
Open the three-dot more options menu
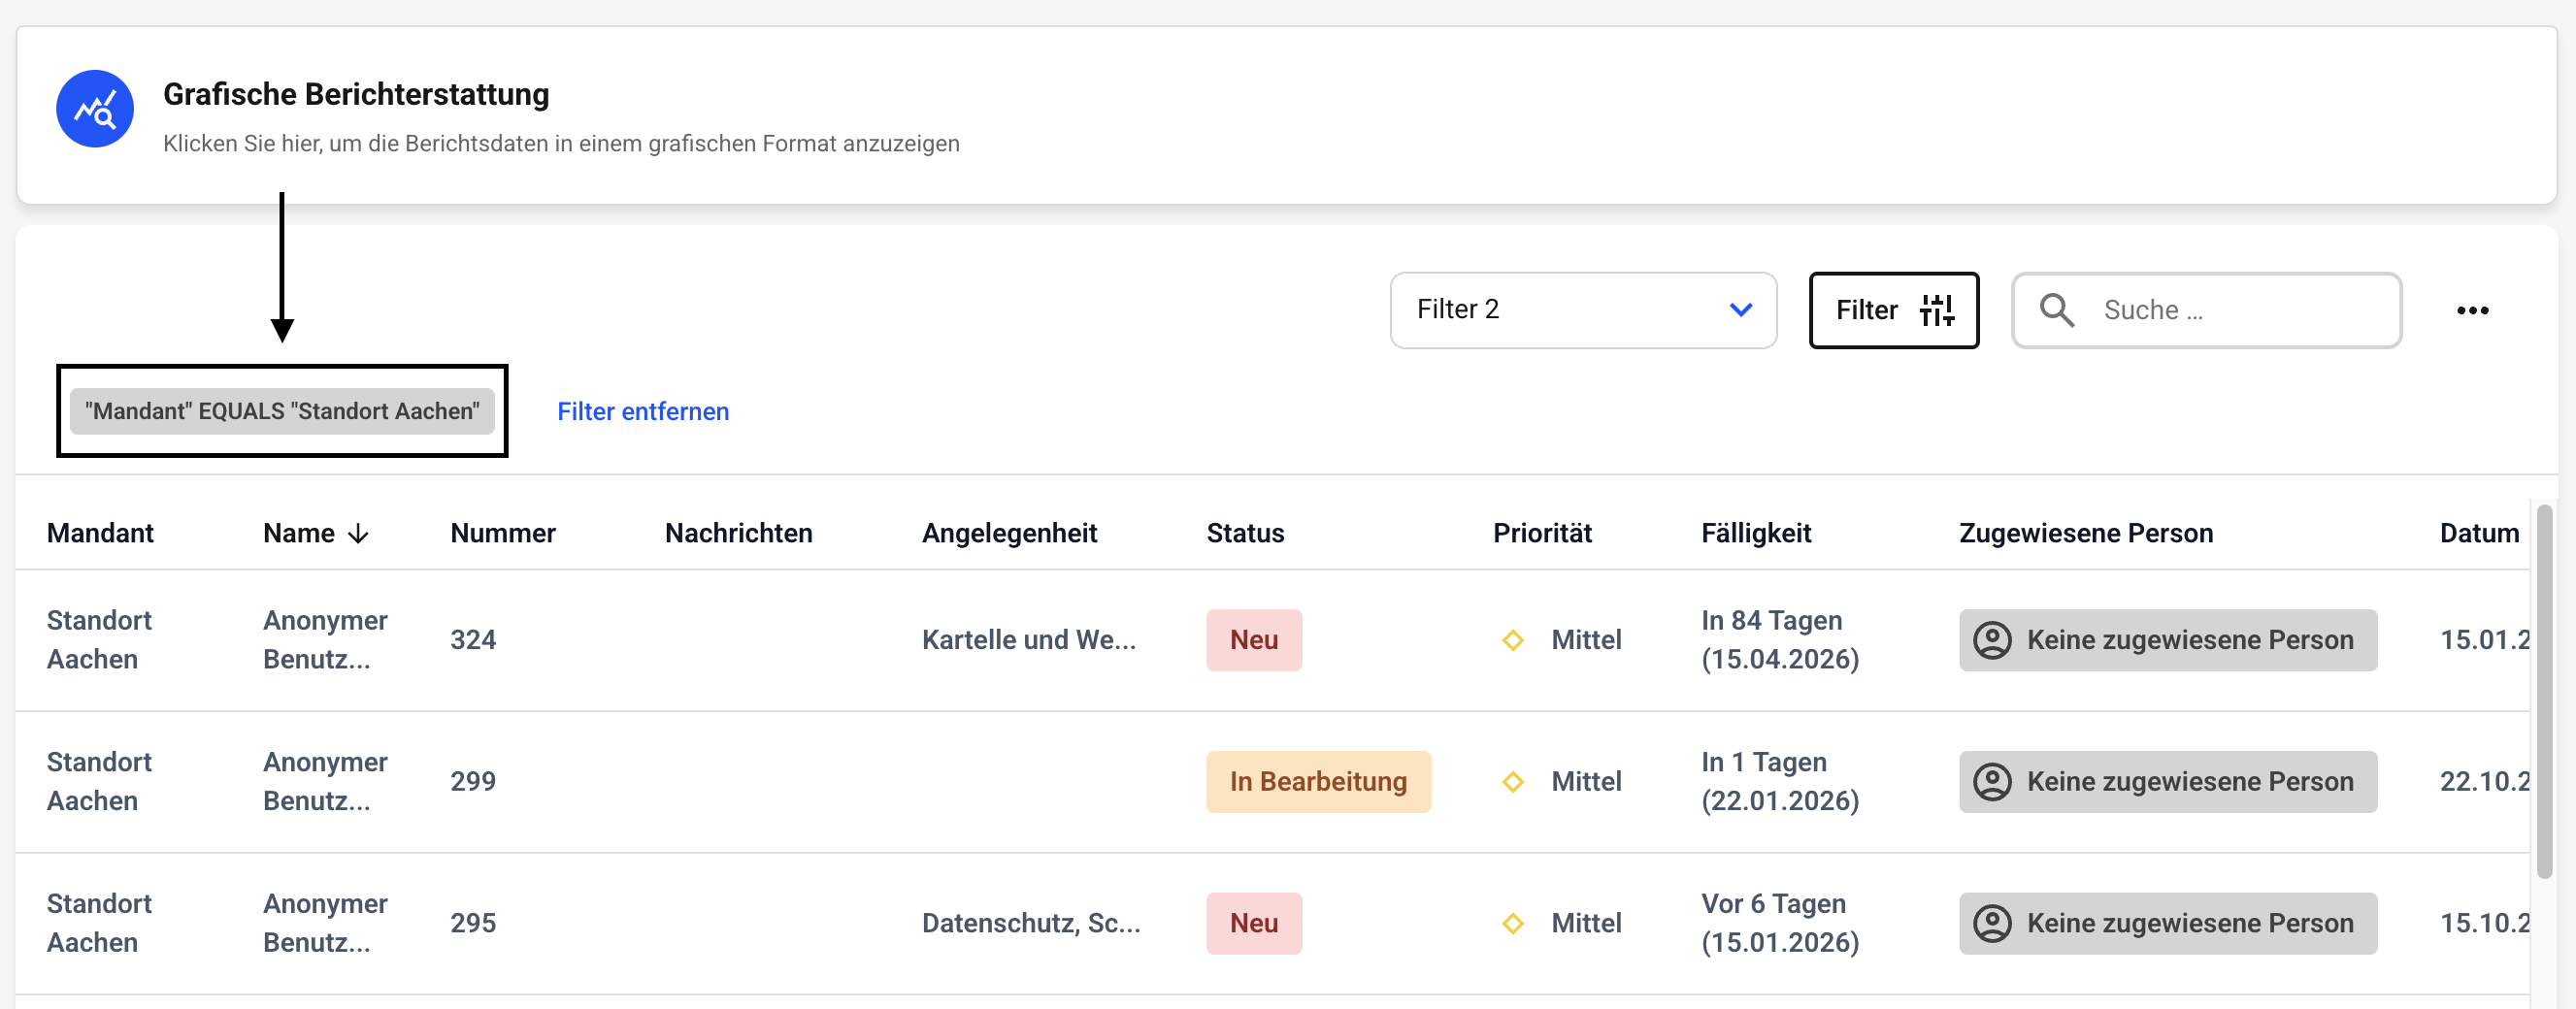(2472, 310)
